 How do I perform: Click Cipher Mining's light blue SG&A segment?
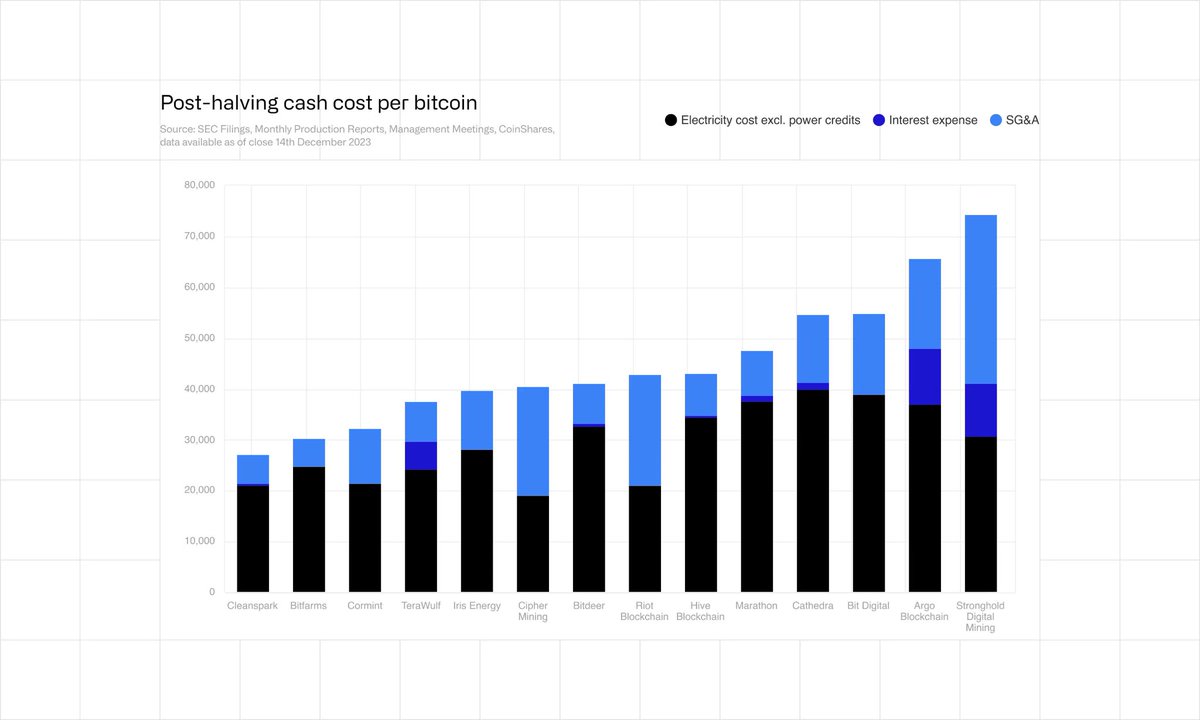(533, 441)
